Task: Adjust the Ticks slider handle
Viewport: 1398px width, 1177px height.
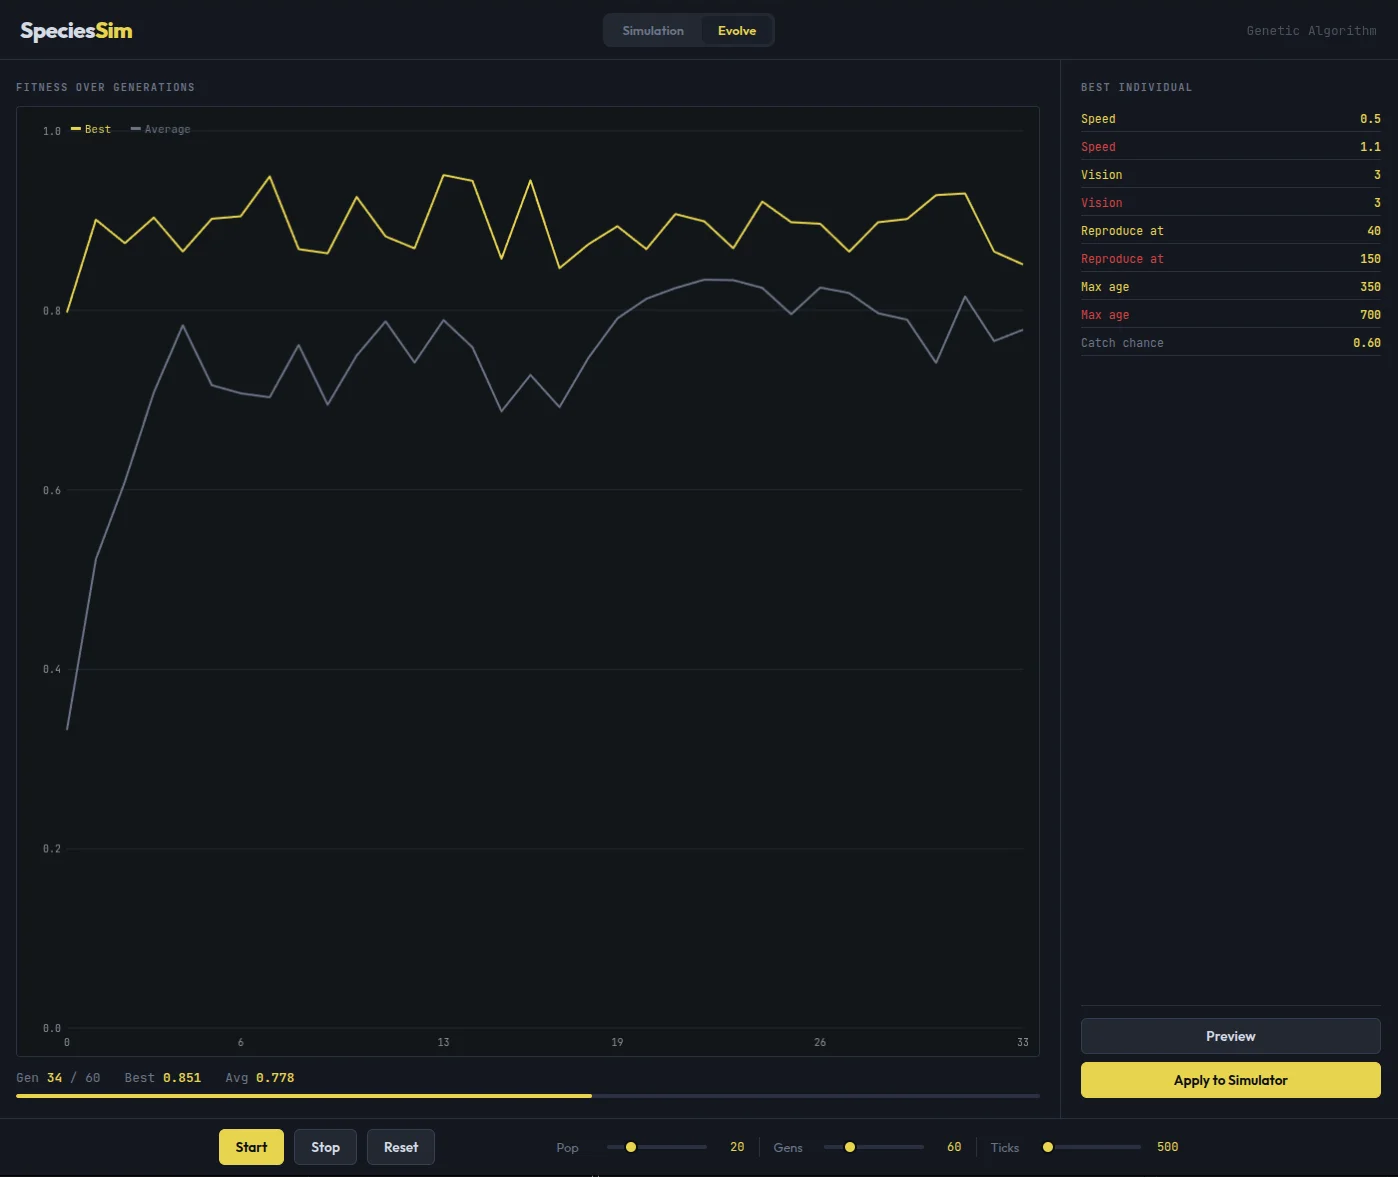Action: click(x=1047, y=1148)
